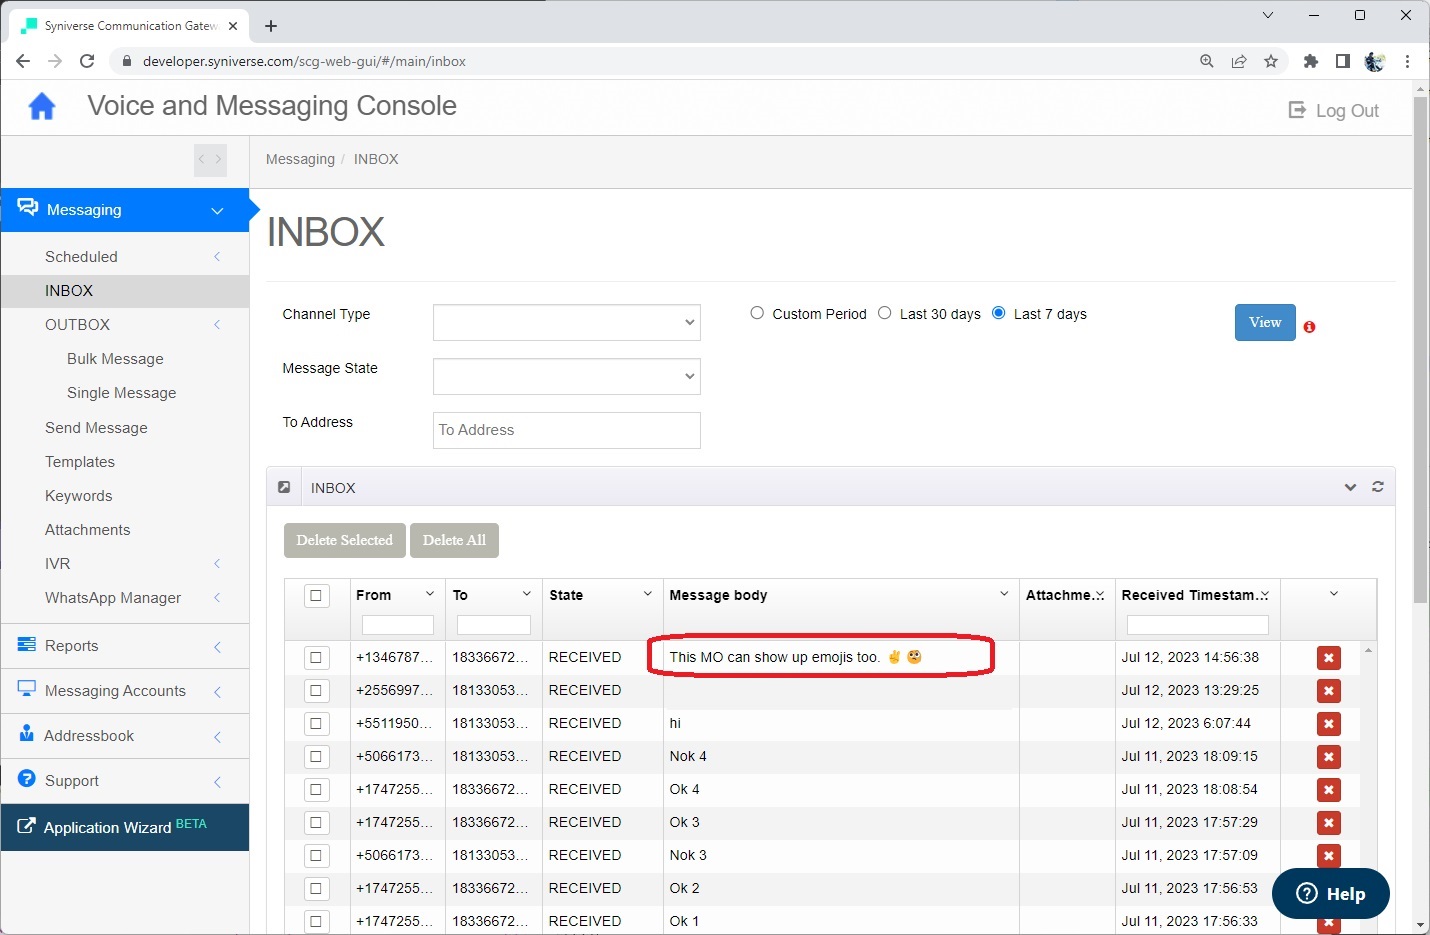This screenshot has width=1430, height=935.
Task: Click the Delete All button
Action: [454, 540]
